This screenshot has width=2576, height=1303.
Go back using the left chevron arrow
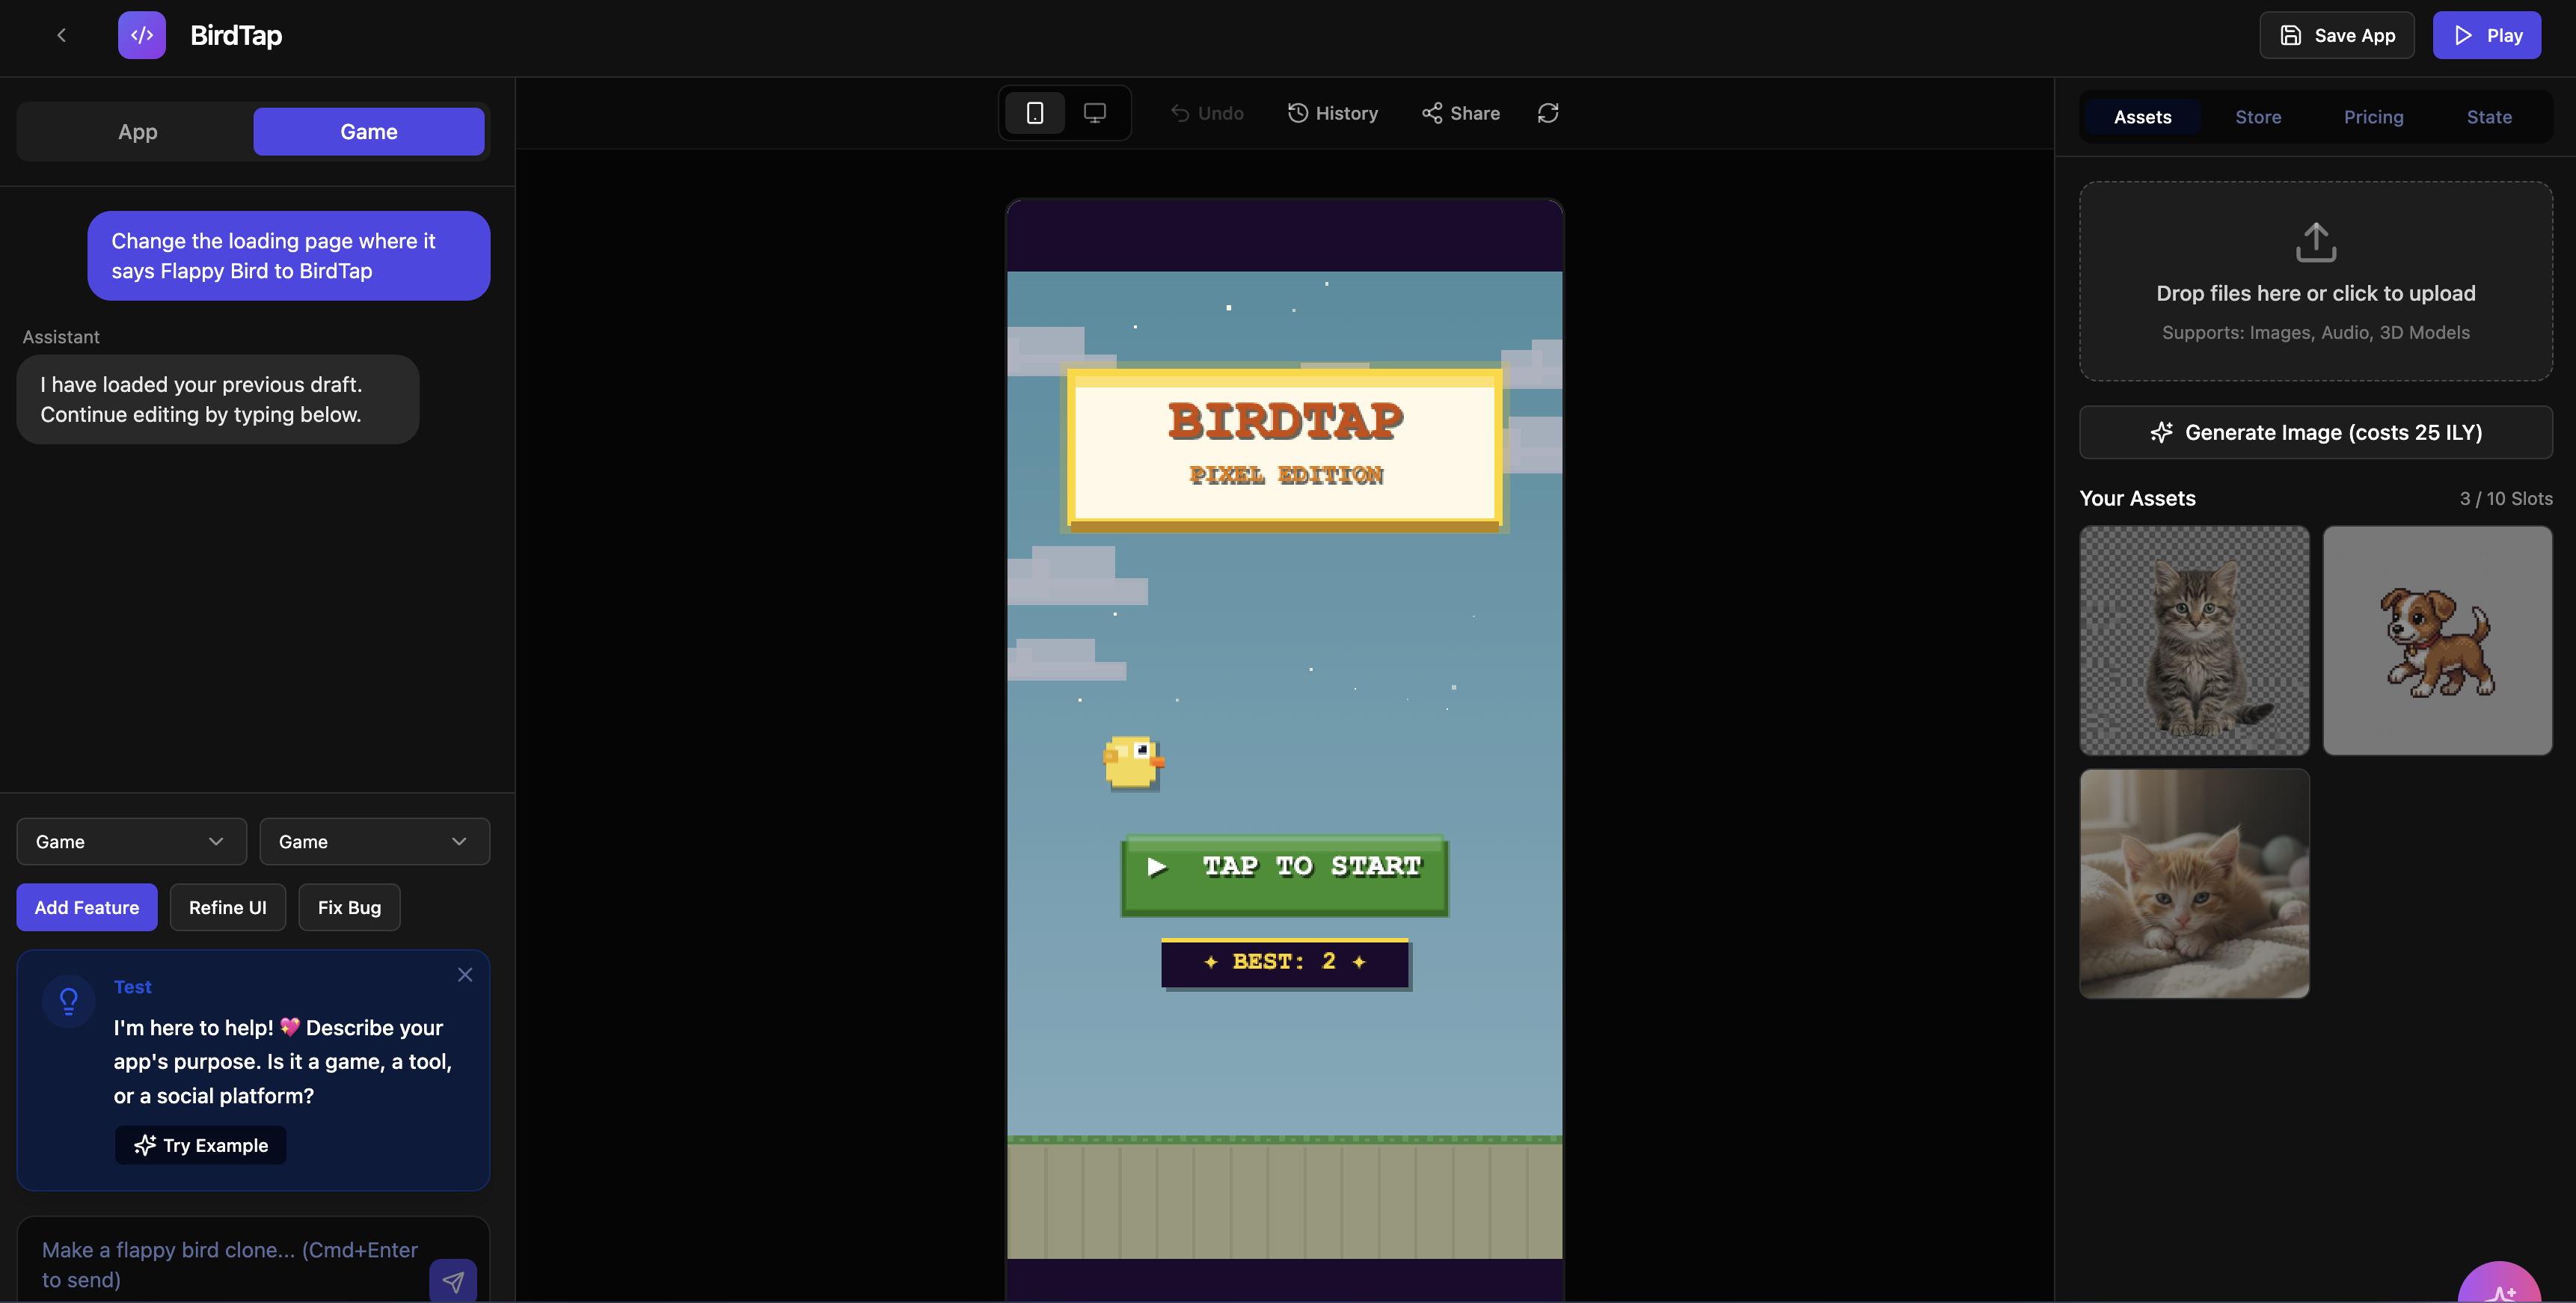click(x=61, y=36)
